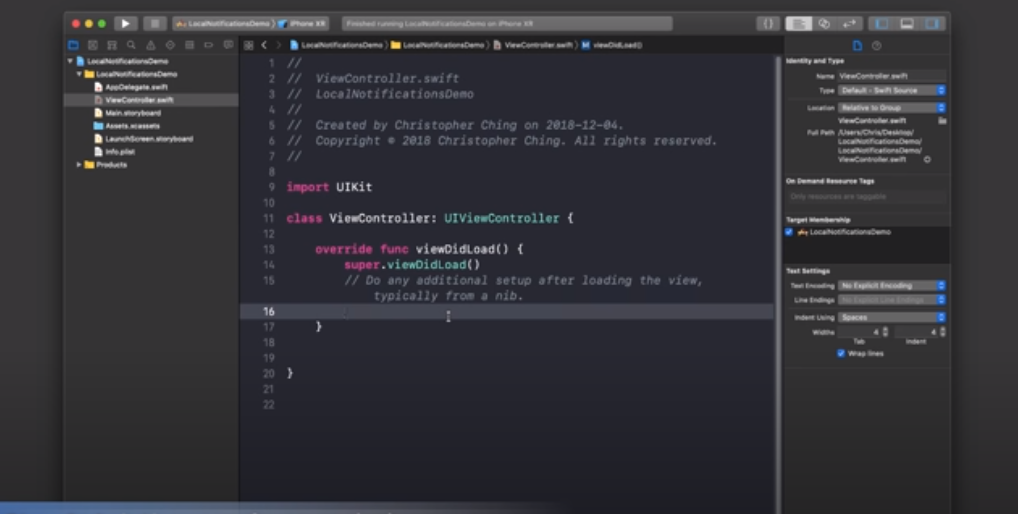Open the Issue navigator warning icon

[151, 45]
